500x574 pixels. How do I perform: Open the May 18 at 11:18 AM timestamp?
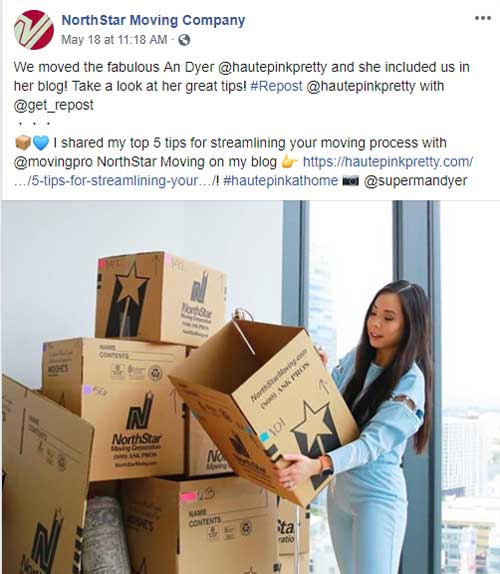click(114, 40)
